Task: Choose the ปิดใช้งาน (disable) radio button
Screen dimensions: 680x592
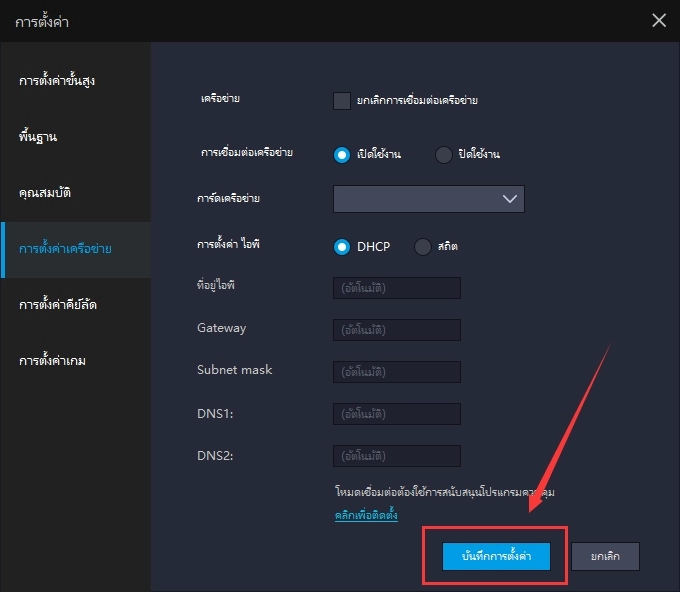Action: pos(444,154)
